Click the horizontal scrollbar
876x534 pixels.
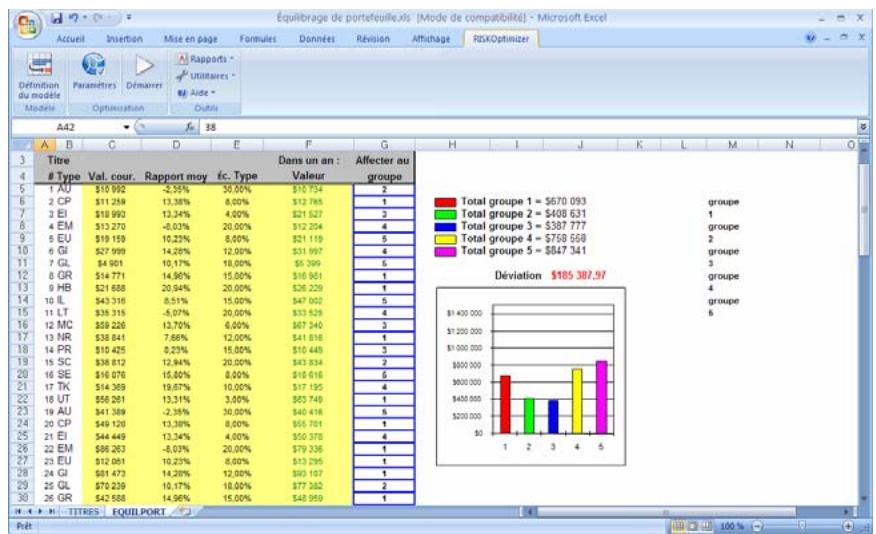click(666, 512)
